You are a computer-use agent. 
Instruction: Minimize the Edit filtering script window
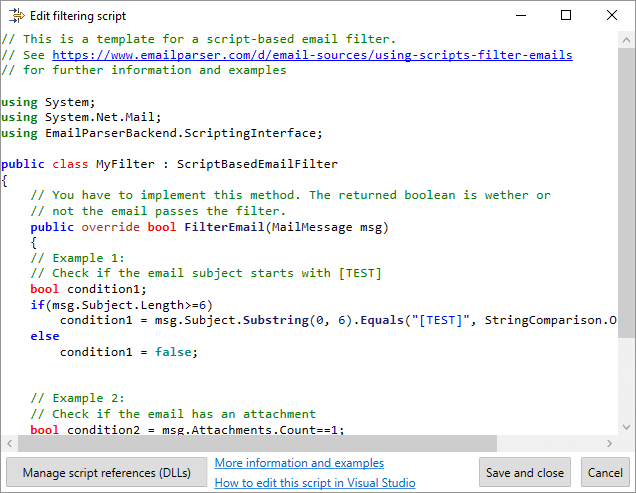pos(521,15)
